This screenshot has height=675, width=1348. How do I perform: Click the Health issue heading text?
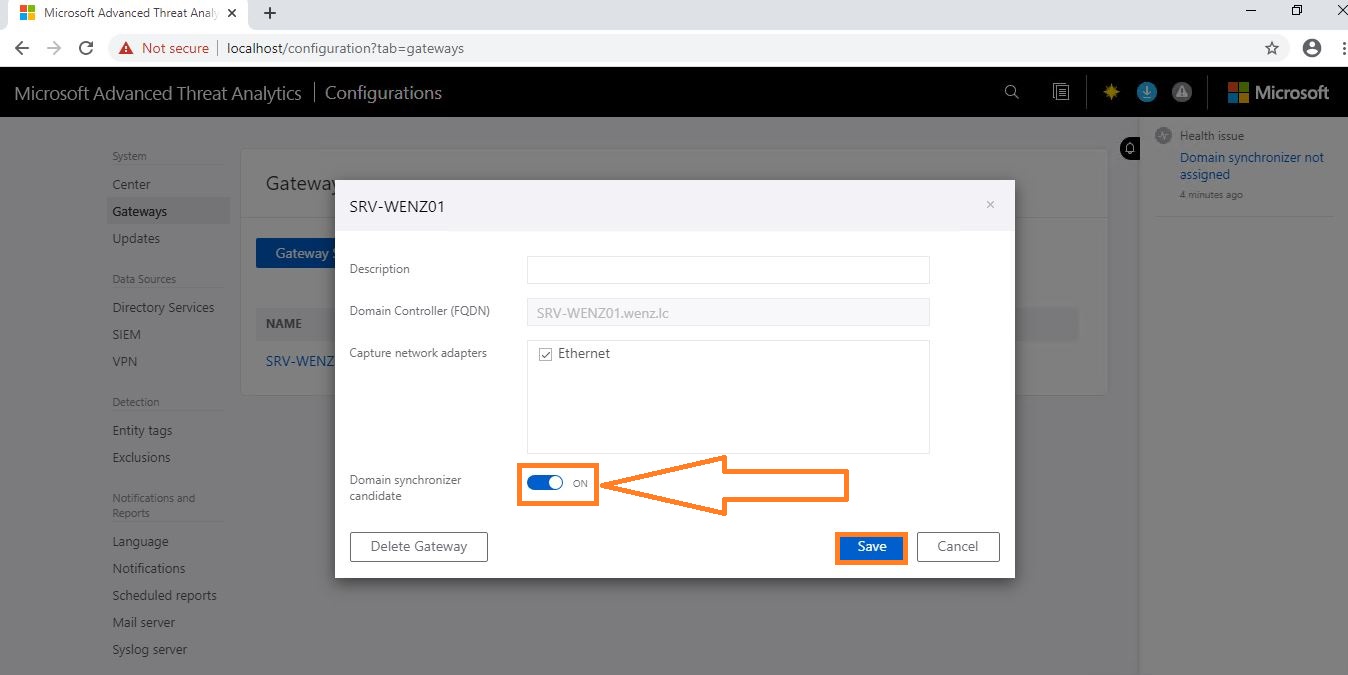click(x=1212, y=135)
